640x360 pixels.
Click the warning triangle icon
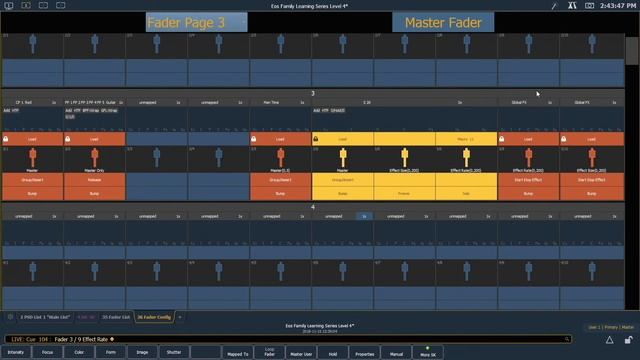[x=609, y=340]
